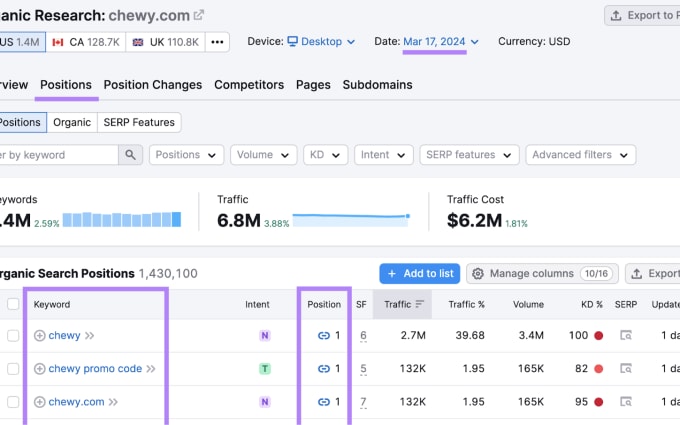
Task: Sort by the Volume column header
Action: [528, 304]
